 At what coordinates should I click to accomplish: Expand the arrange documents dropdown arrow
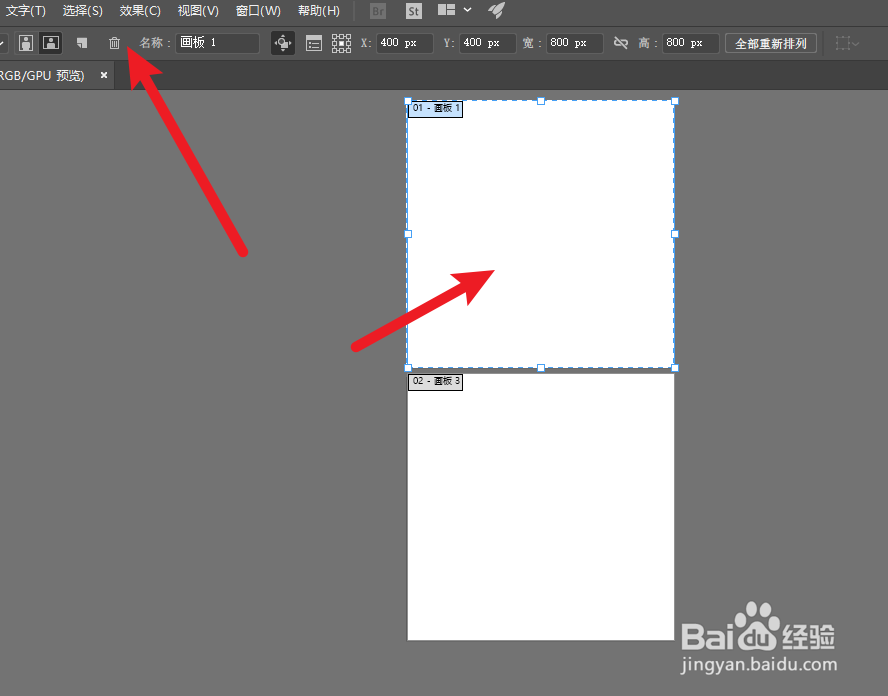[467, 10]
